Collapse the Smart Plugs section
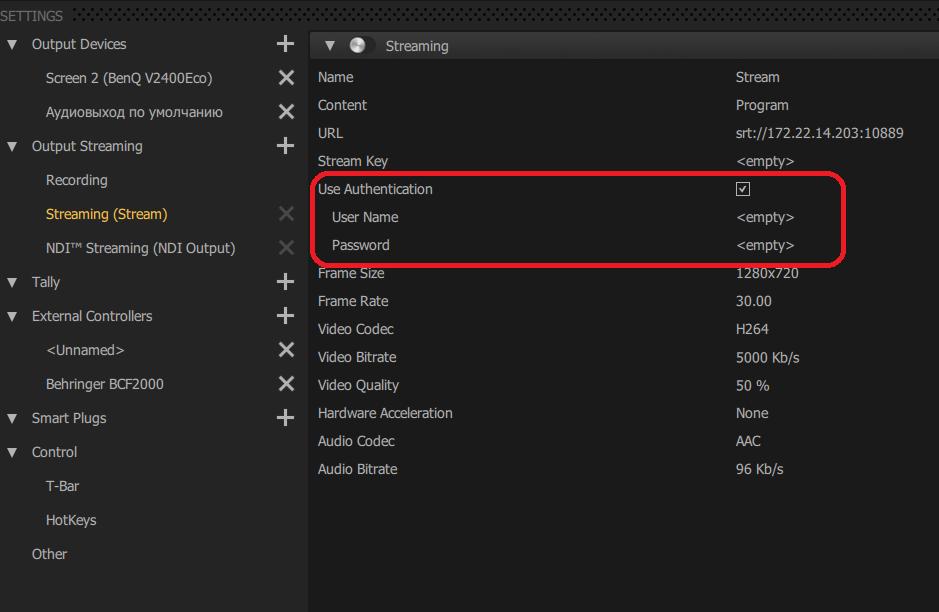The image size is (939, 612). [x=12, y=418]
